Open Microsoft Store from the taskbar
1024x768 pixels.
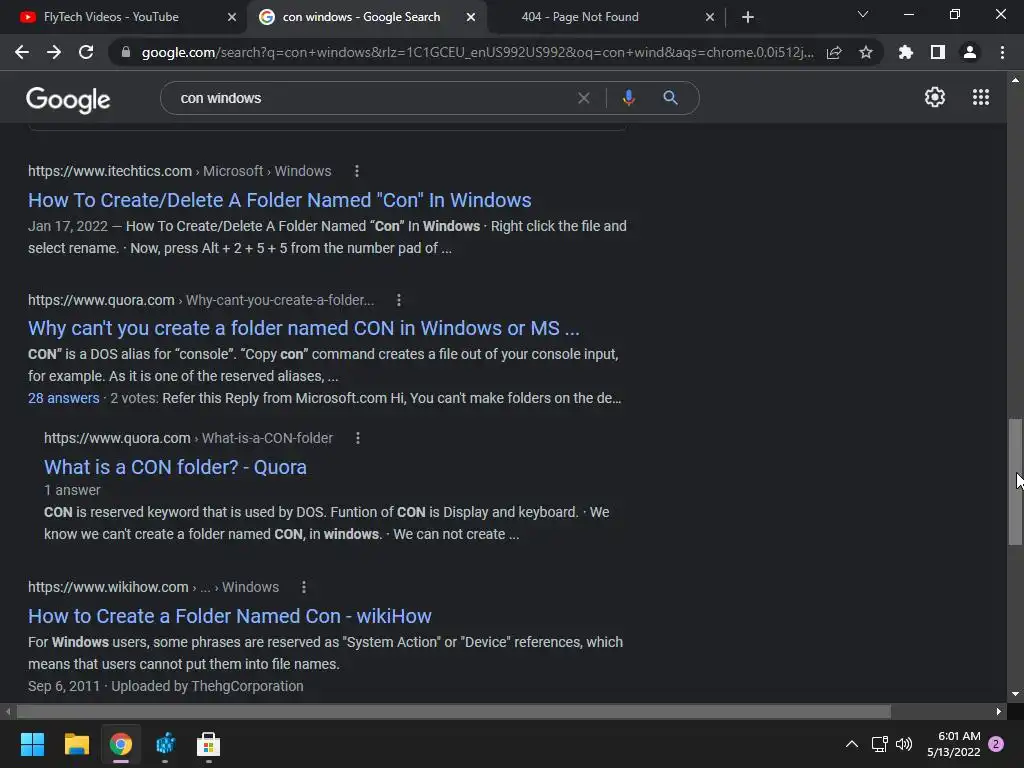click(x=208, y=744)
